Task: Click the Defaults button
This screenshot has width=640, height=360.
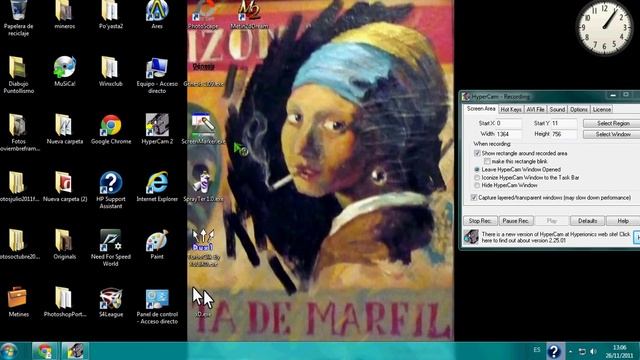Action: (x=587, y=220)
